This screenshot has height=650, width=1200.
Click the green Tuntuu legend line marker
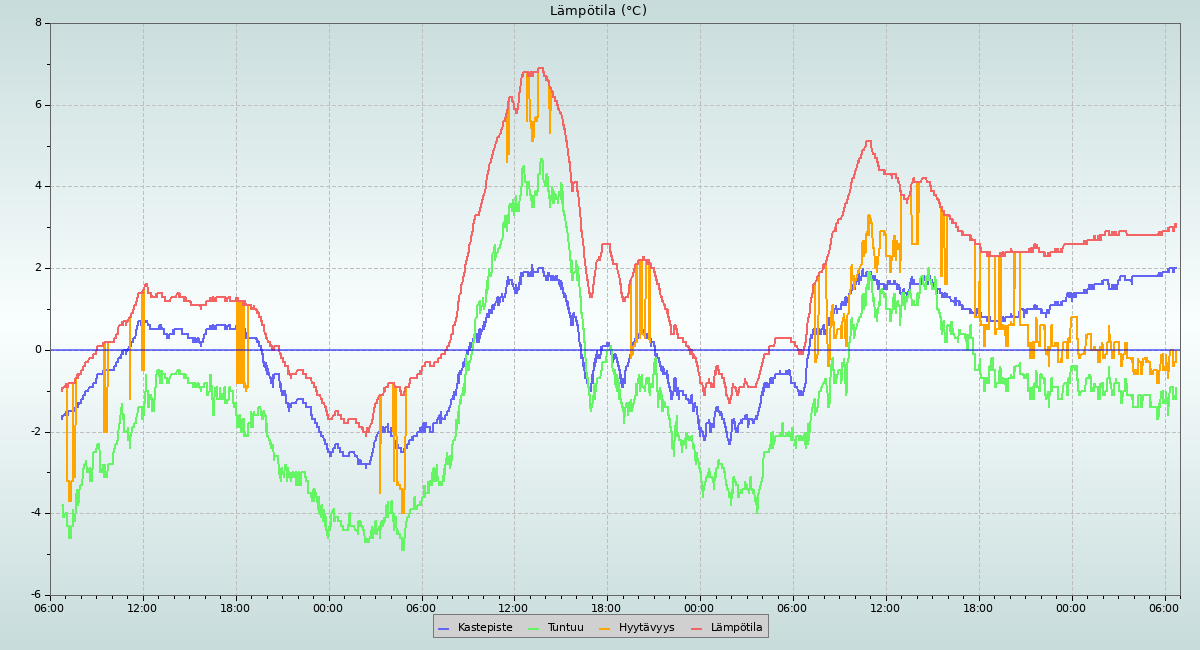[x=533, y=628]
